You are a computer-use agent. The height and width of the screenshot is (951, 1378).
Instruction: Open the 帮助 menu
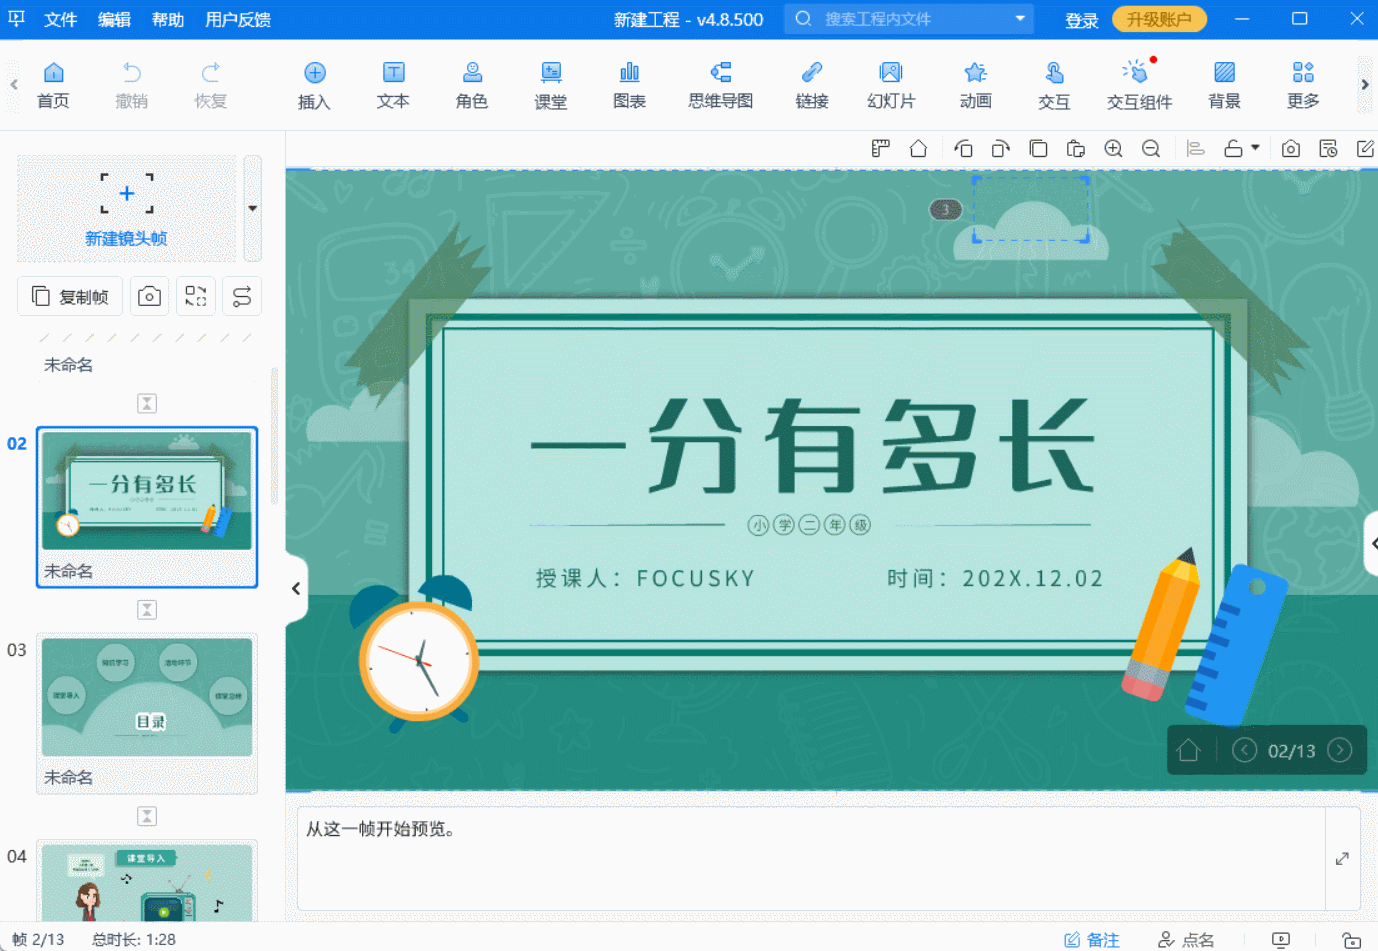point(168,20)
